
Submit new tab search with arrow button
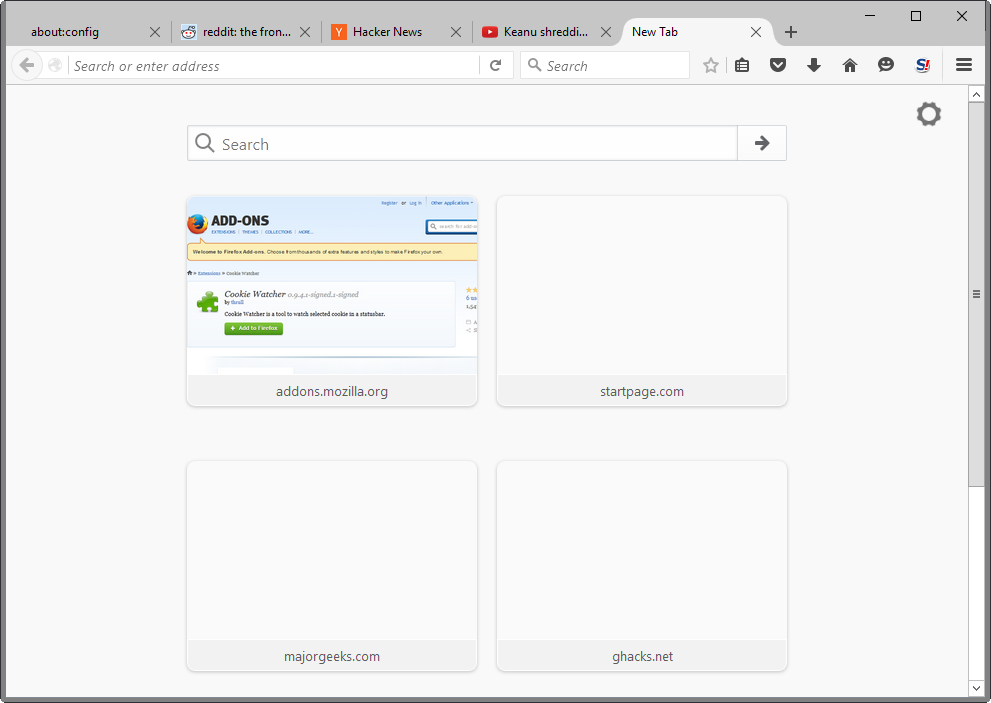[762, 144]
